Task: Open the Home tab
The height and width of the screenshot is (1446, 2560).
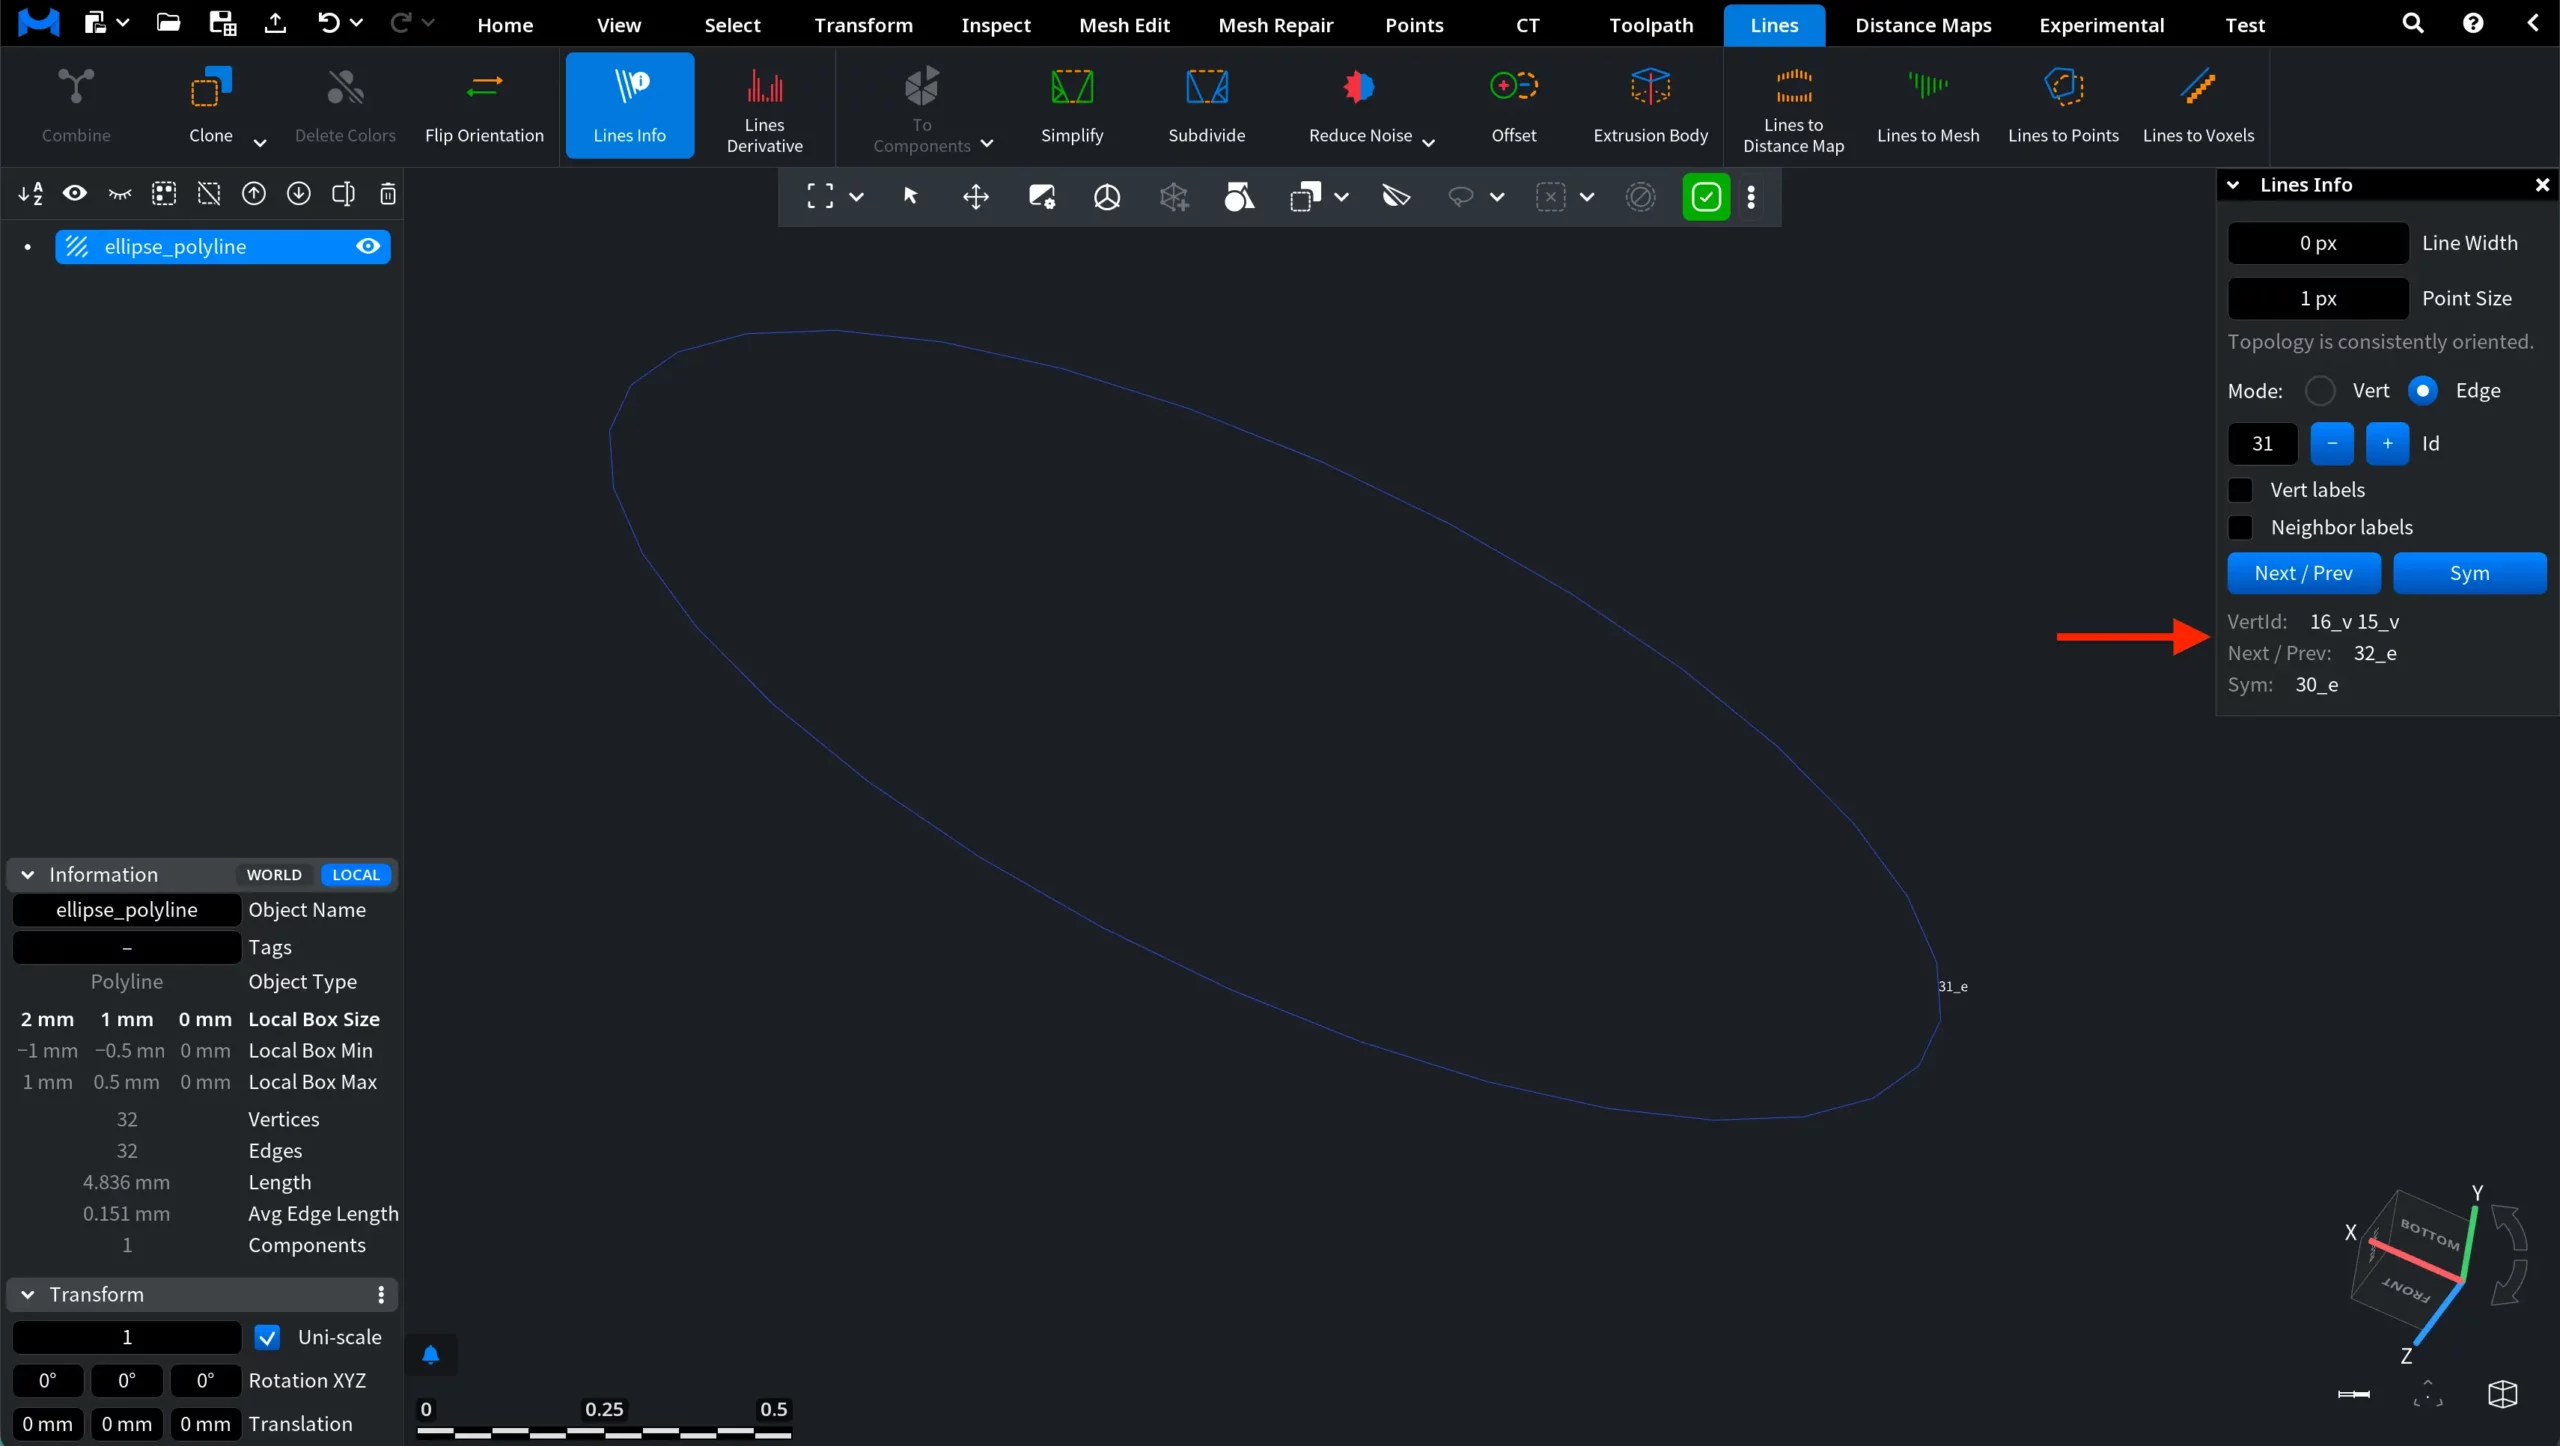Action: point(504,25)
